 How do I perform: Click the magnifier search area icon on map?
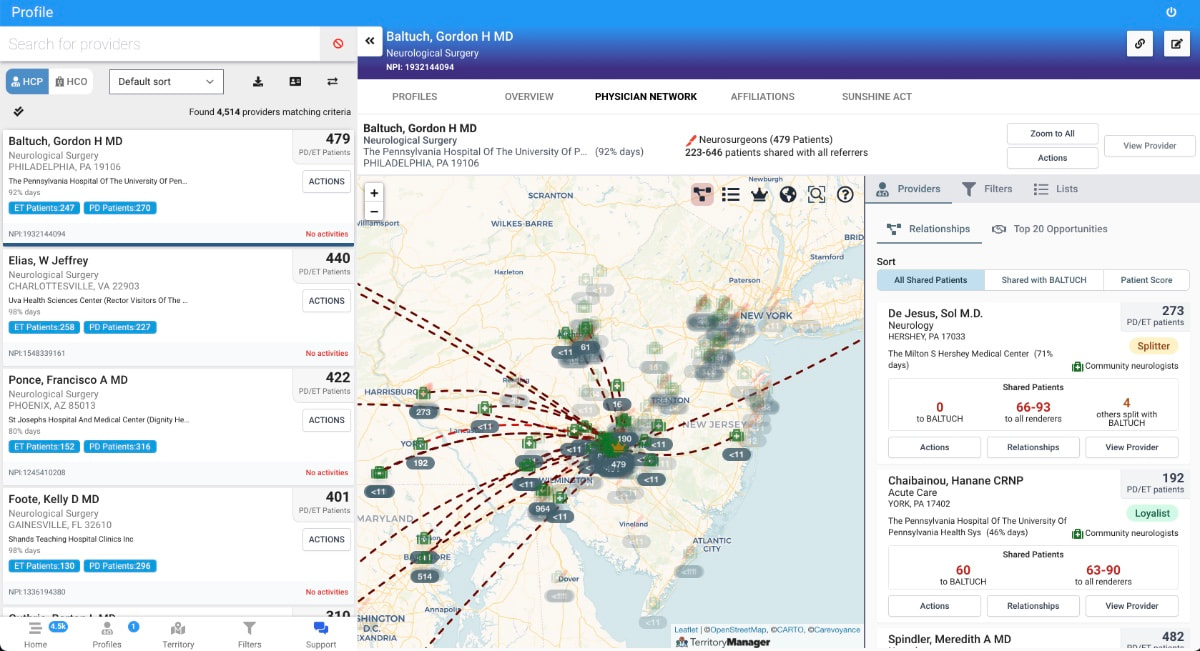click(816, 194)
